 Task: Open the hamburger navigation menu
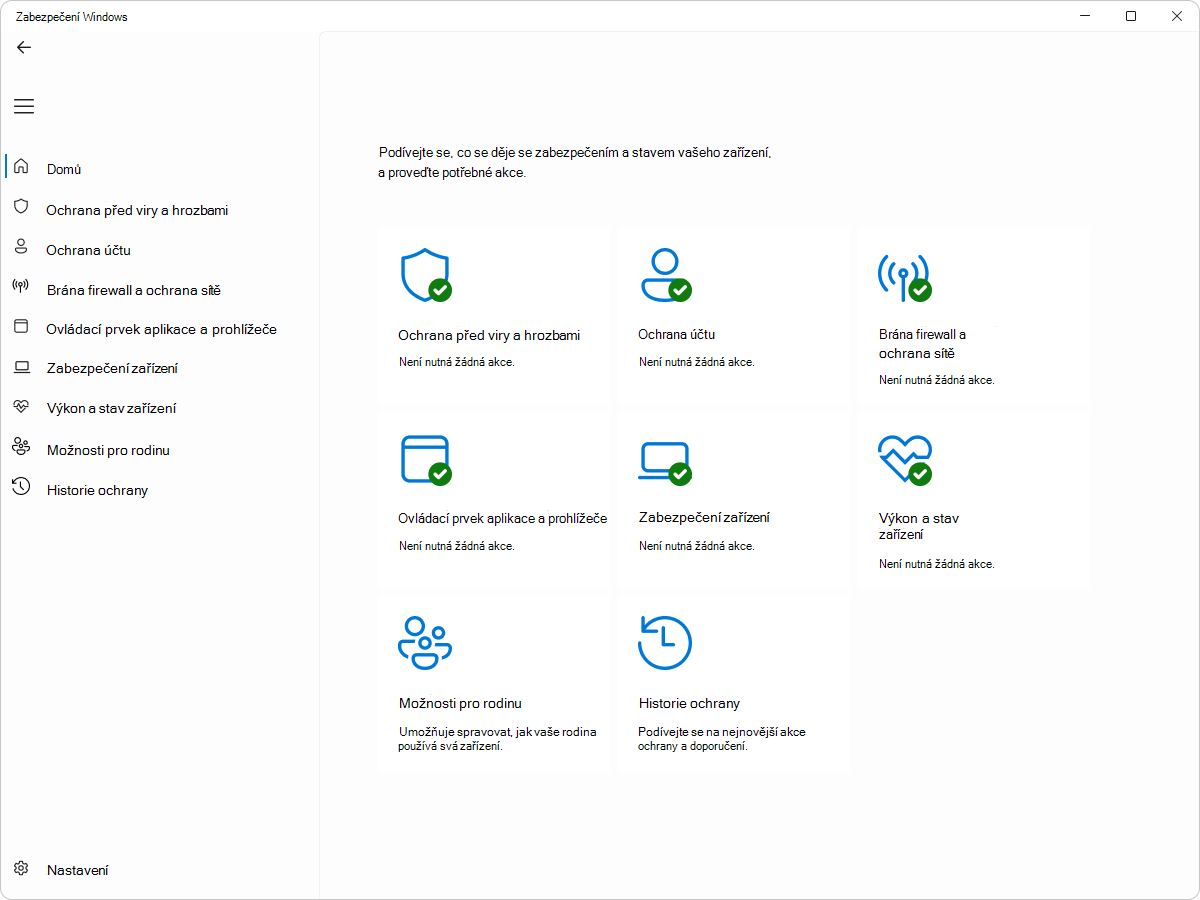pos(24,106)
